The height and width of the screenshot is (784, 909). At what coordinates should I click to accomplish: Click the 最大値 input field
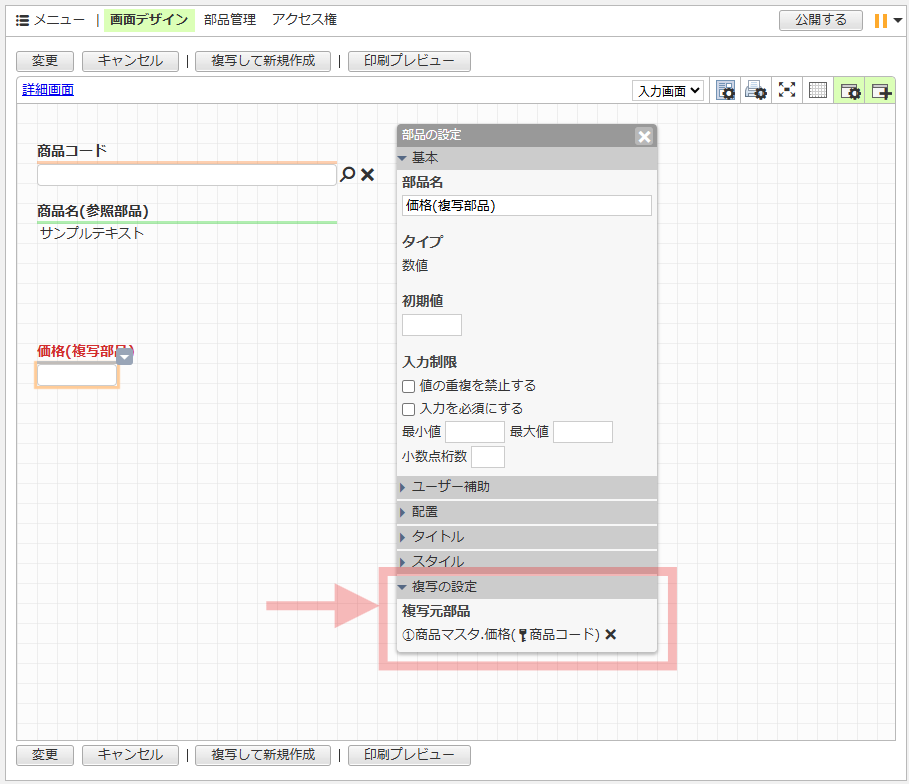(583, 432)
